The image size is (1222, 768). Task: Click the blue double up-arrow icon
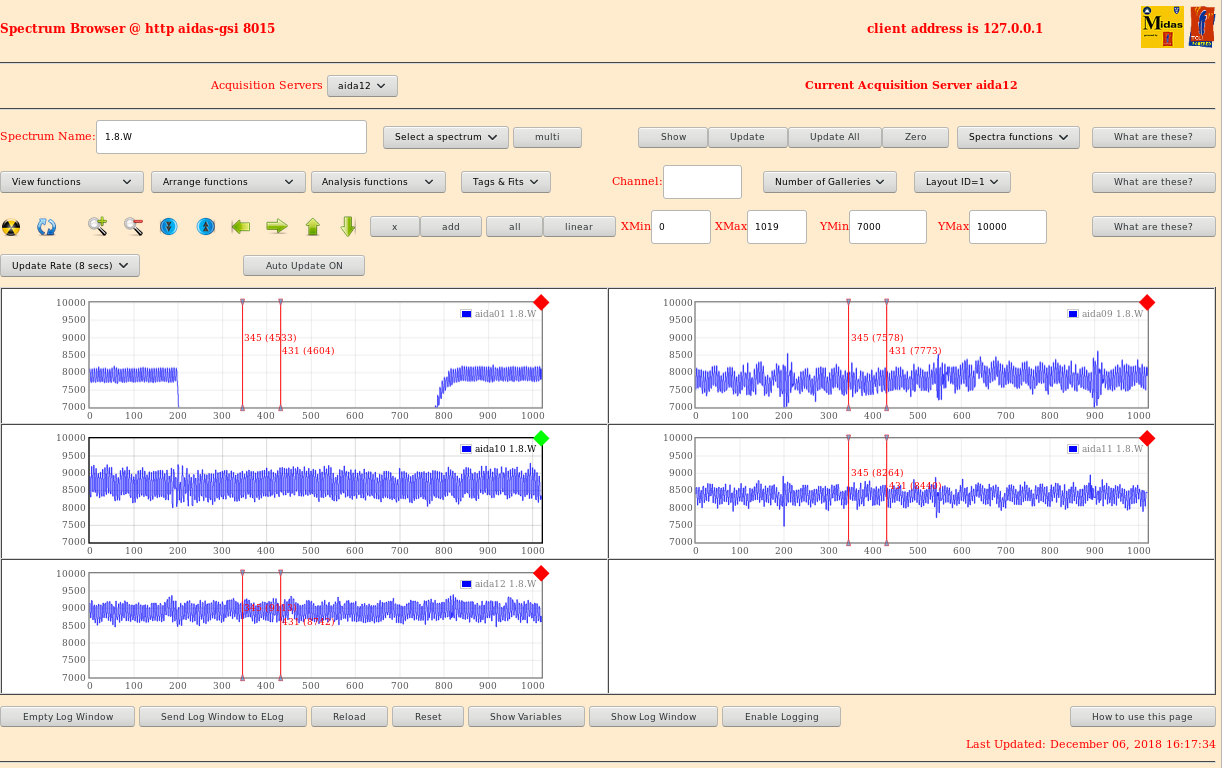pyautogui.click(x=205, y=227)
